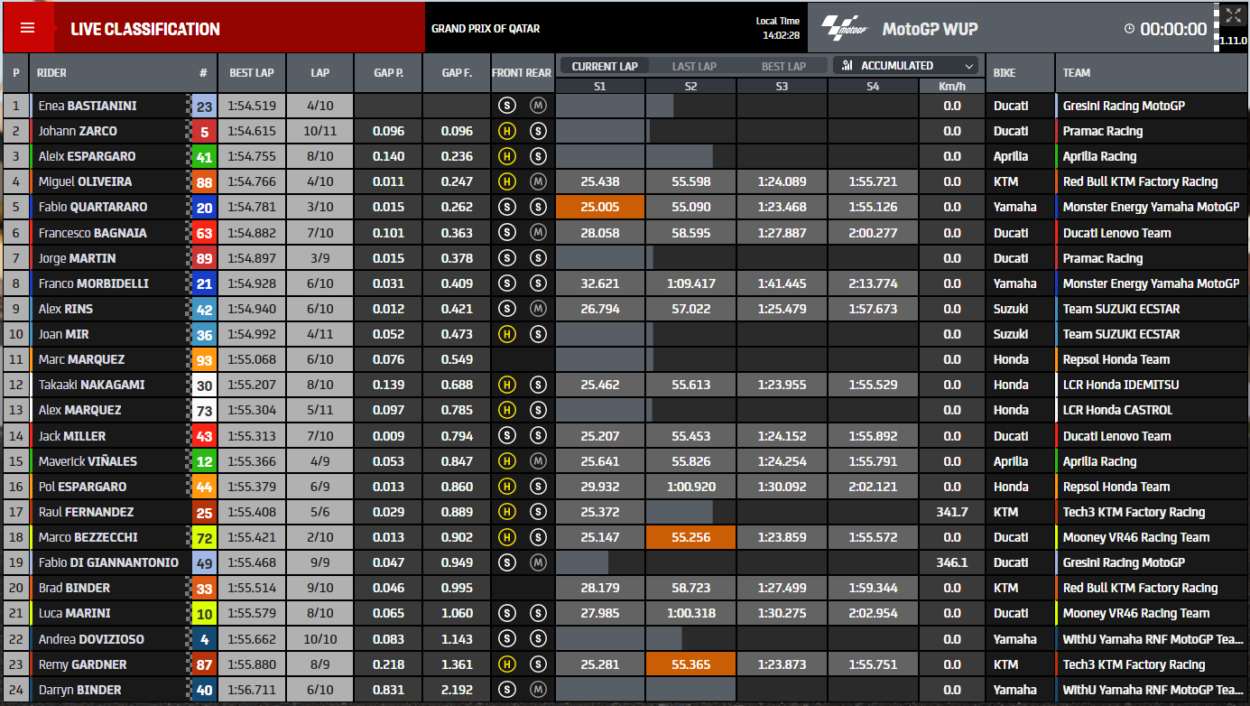This screenshot has width=1250, height=706.
Task: Click the Km/h column header
Action: coord(952,87)
